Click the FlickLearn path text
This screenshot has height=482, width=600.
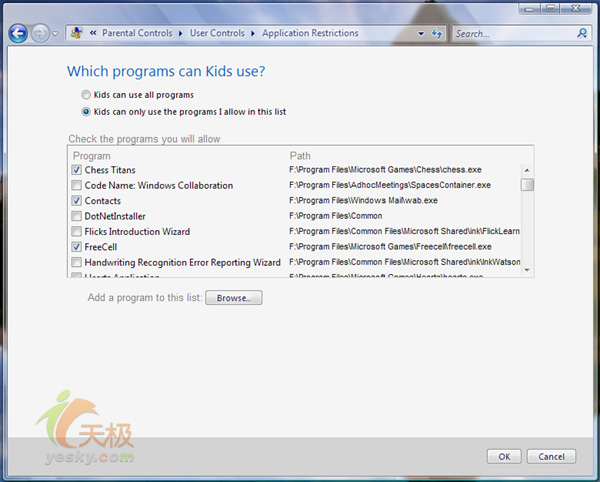[404, 231]
